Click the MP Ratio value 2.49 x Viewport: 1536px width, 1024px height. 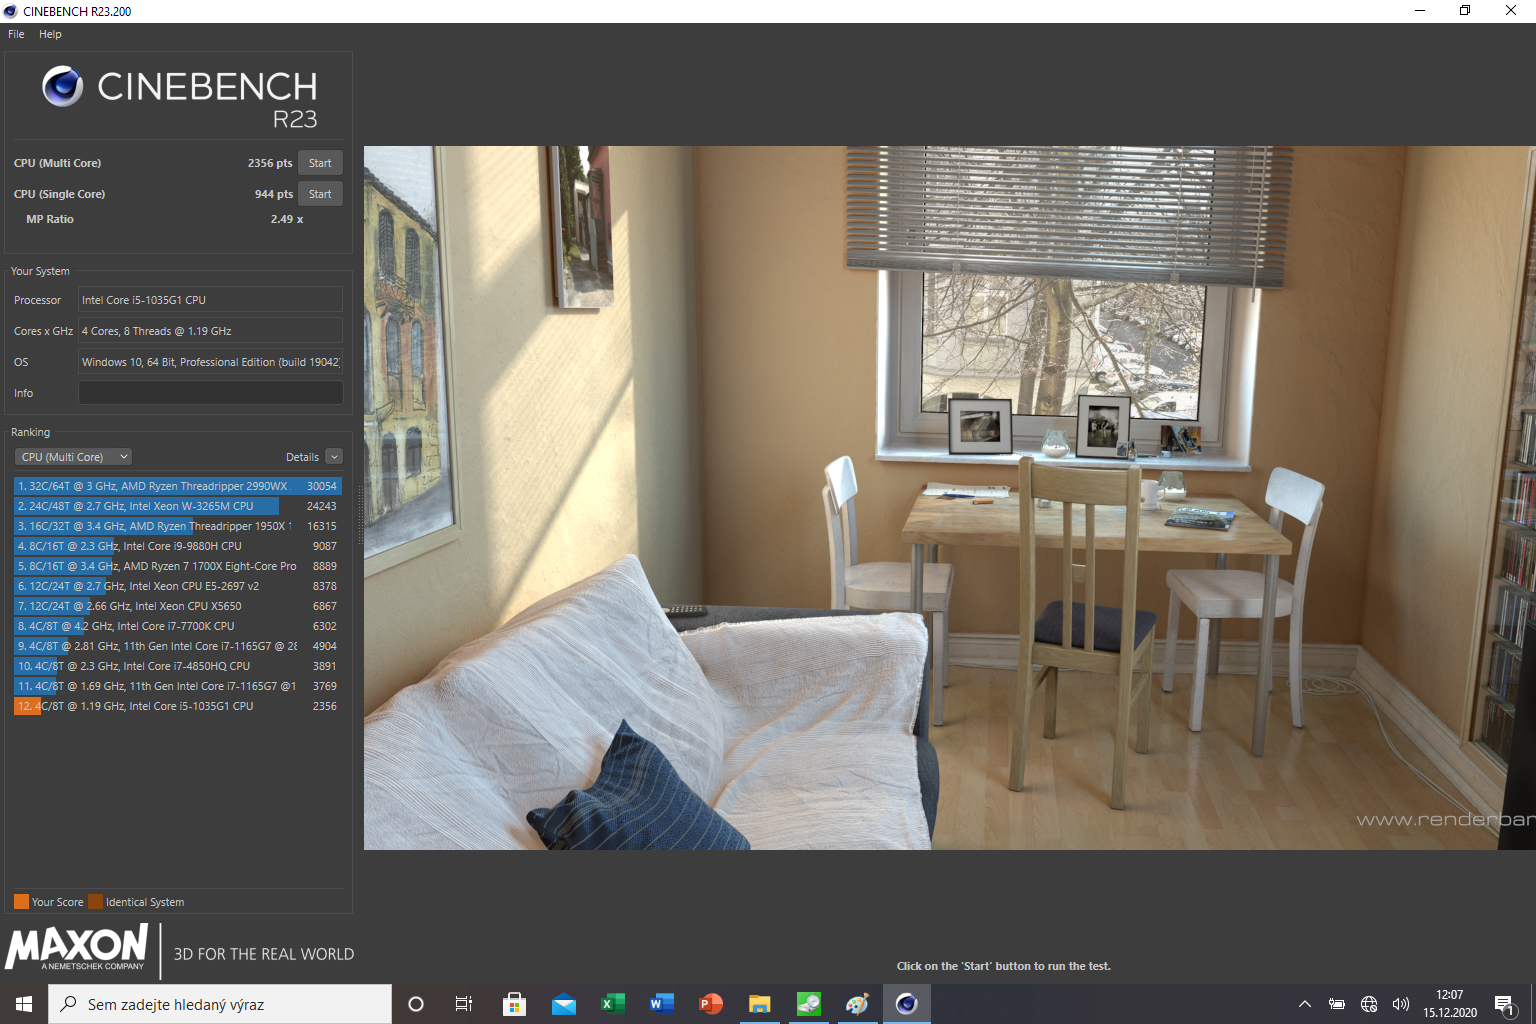(x=287, y=219)
